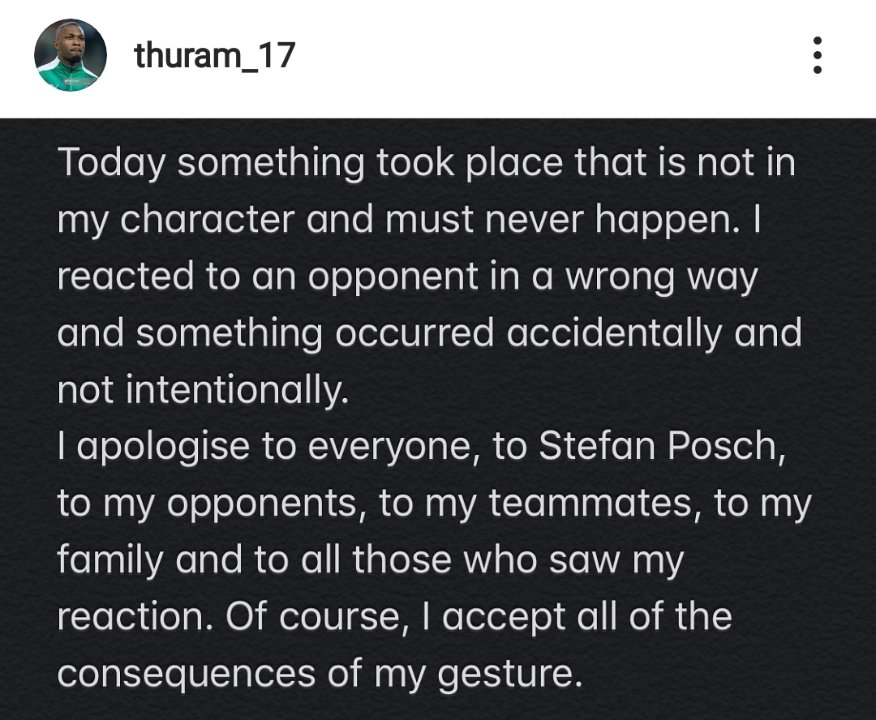Tap the apology statement image post
Image resolution: width=876 pixels, height=720 pixels.
pos(438,419)
